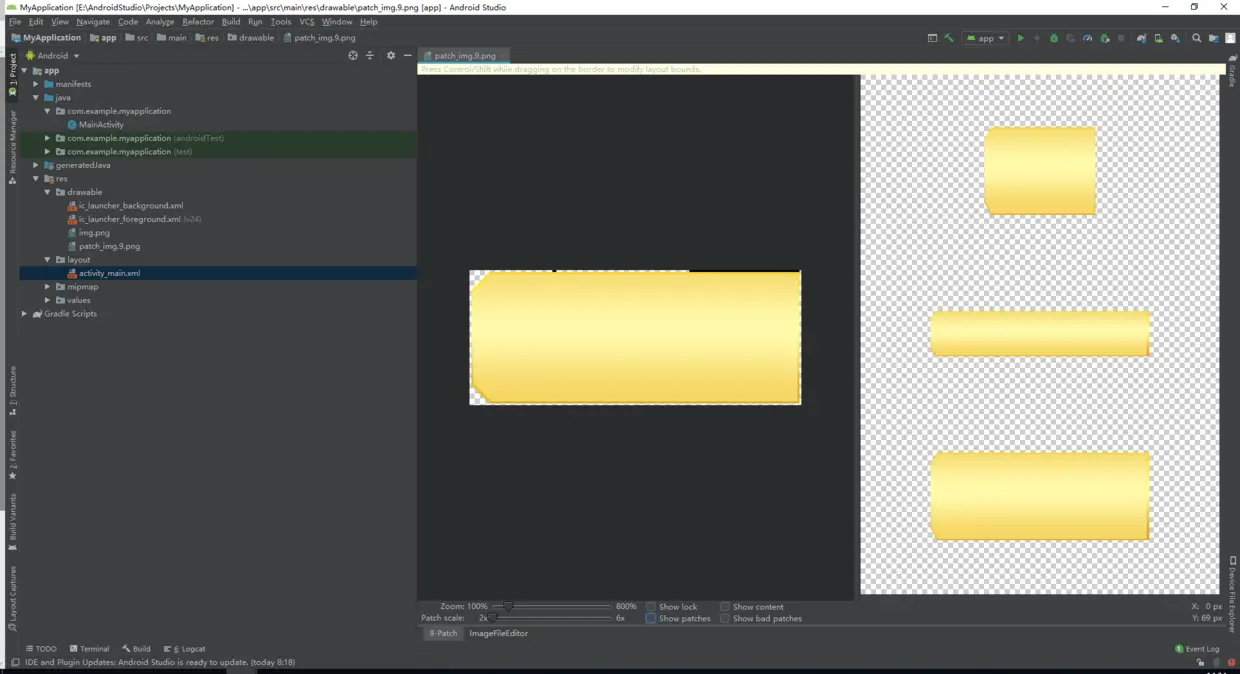Click MyApplication breadcrumb in navigation bar

[46, 38]
